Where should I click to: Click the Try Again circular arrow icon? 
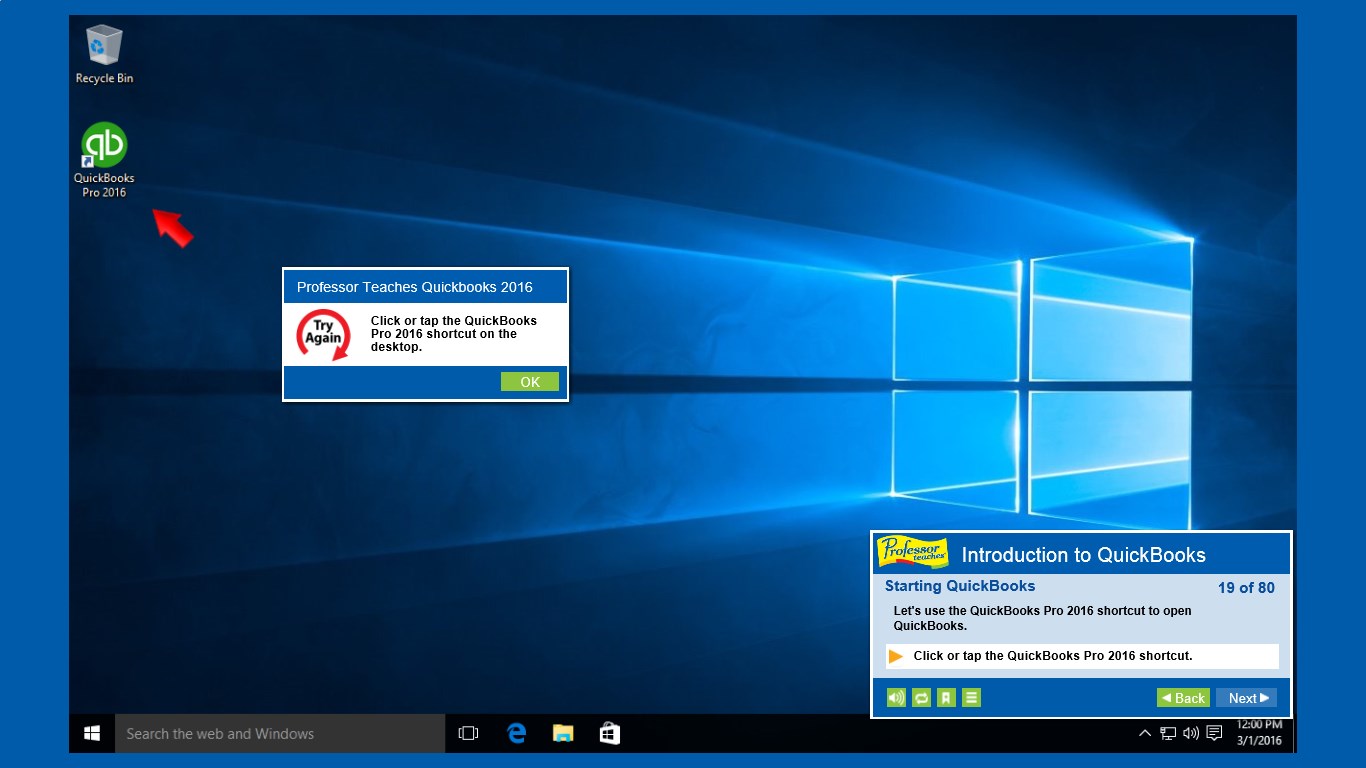point(324,334)
